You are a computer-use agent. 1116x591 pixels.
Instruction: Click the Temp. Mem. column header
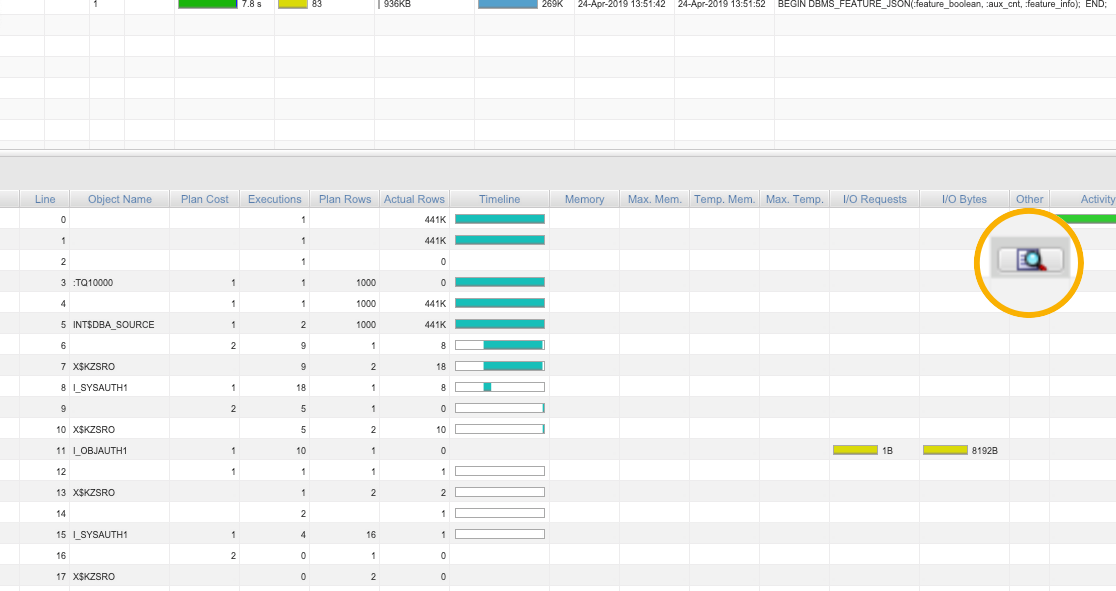pos(724,199)
